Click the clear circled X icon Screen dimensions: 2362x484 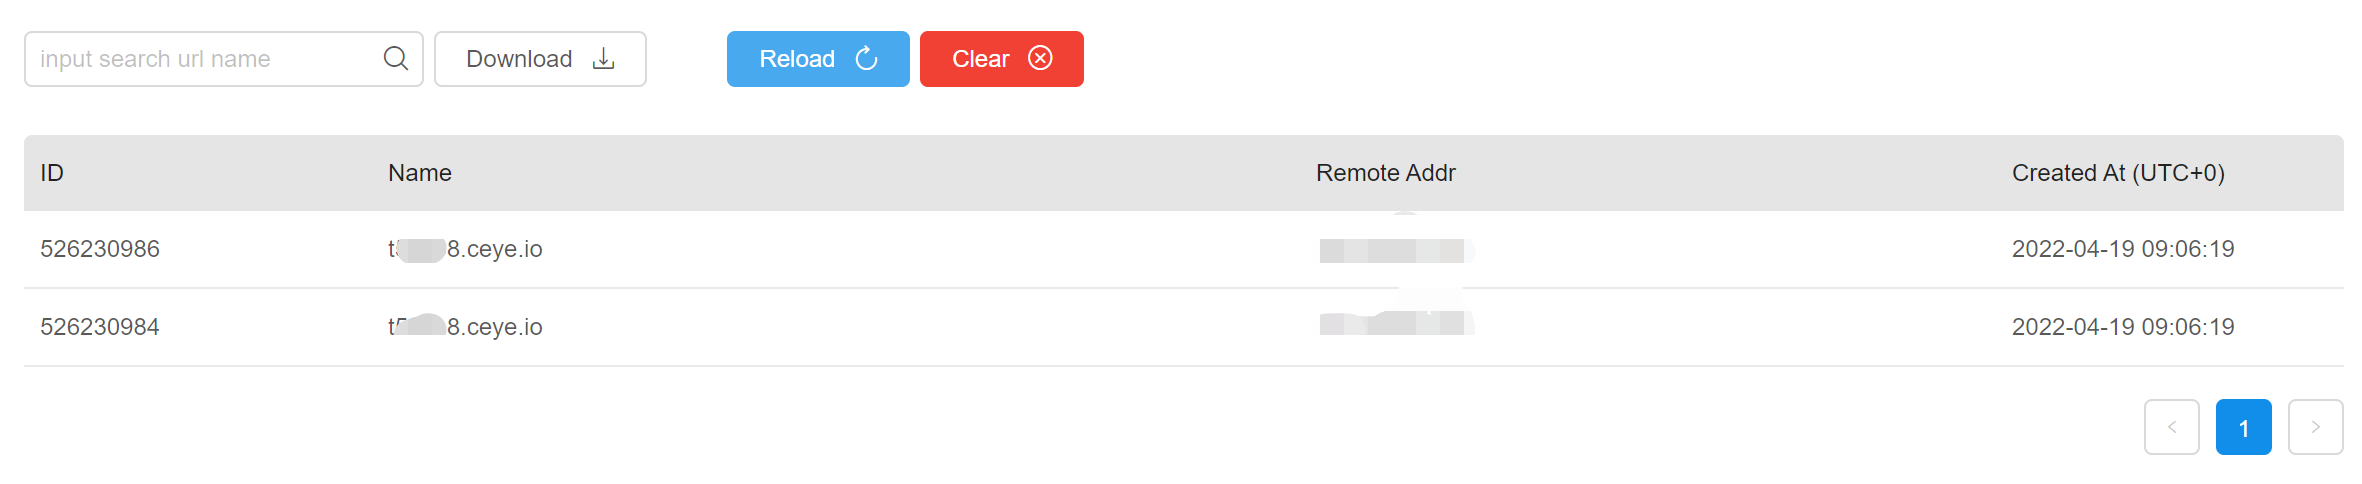tap(1040, 59)
